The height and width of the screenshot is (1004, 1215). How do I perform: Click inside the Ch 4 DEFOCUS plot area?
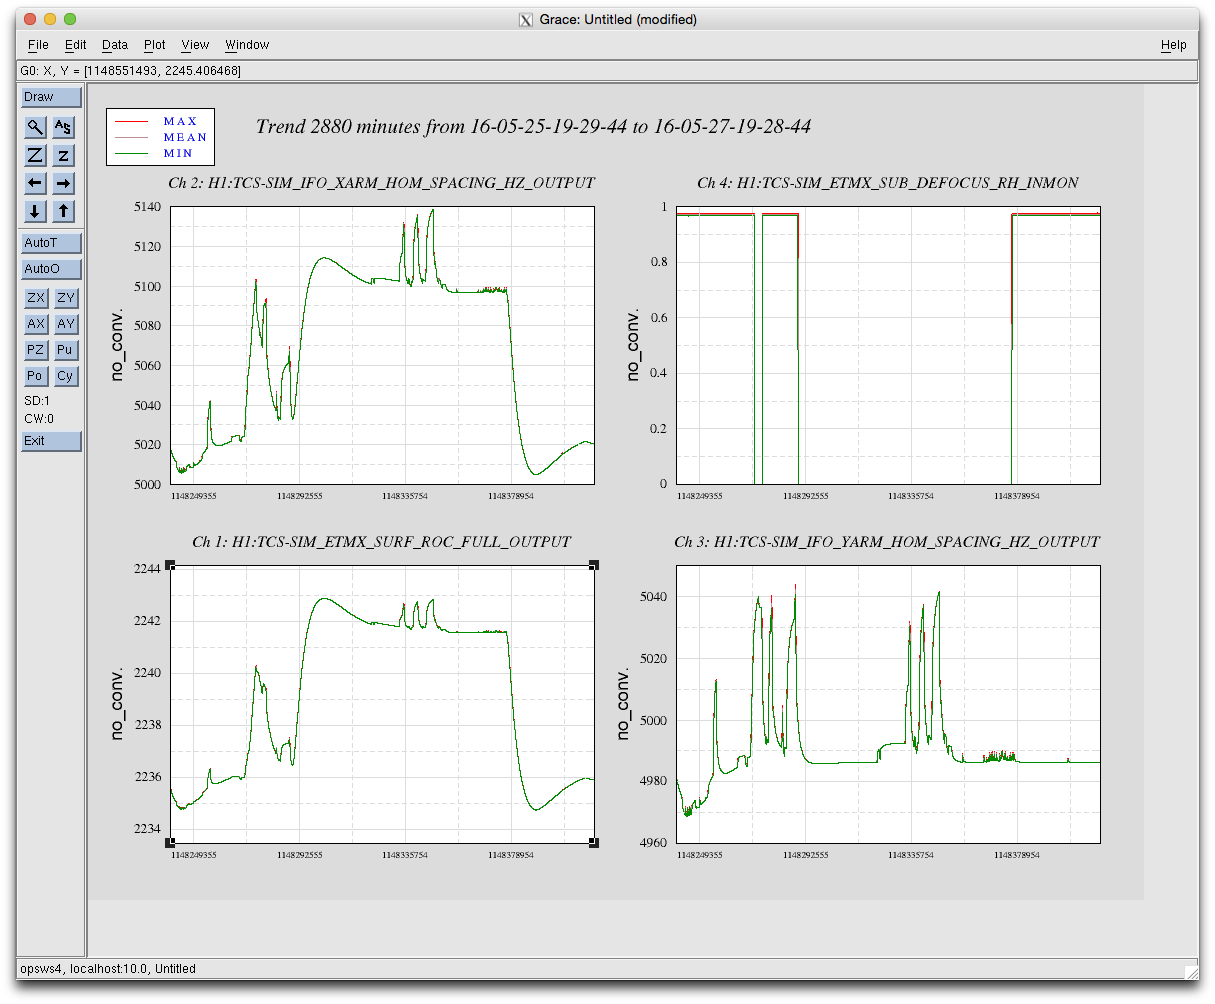888,345
